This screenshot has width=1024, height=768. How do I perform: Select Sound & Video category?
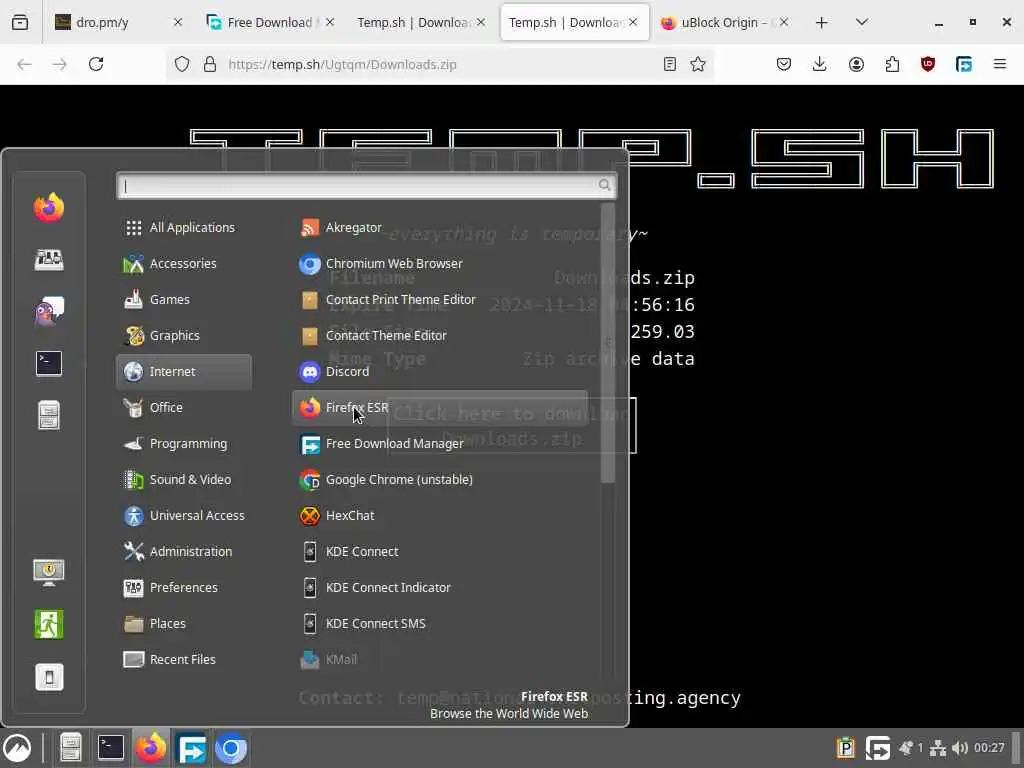tap(184, 479)
